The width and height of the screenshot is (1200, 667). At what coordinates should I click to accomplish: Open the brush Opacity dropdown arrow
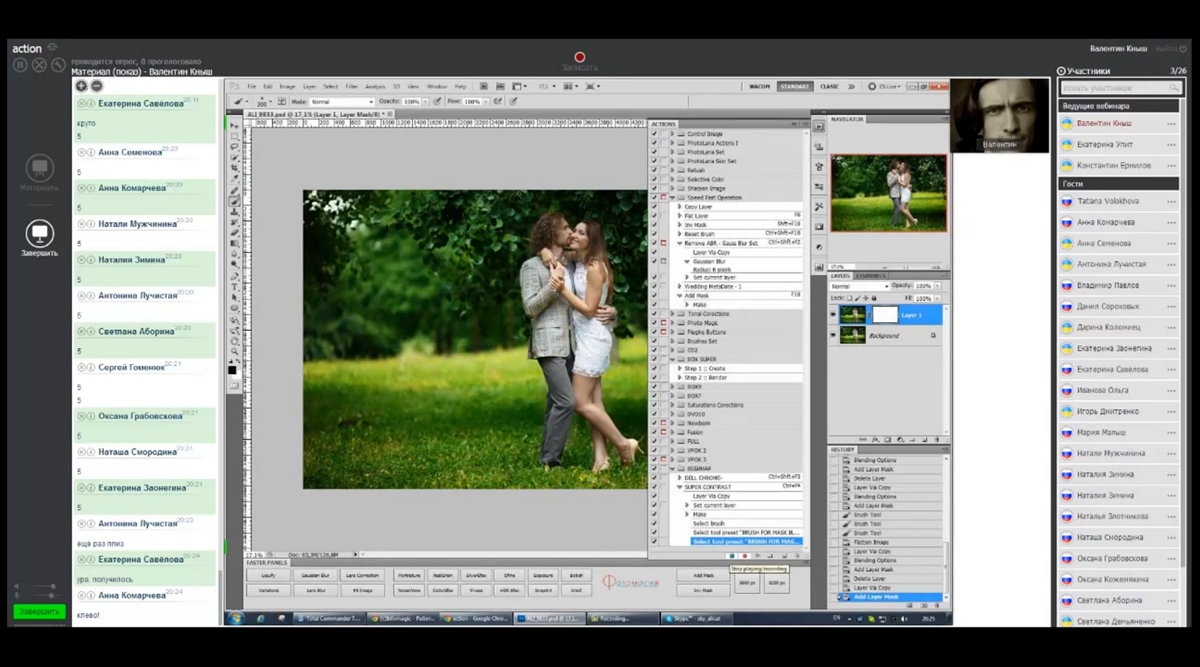[x=425, y=102]
